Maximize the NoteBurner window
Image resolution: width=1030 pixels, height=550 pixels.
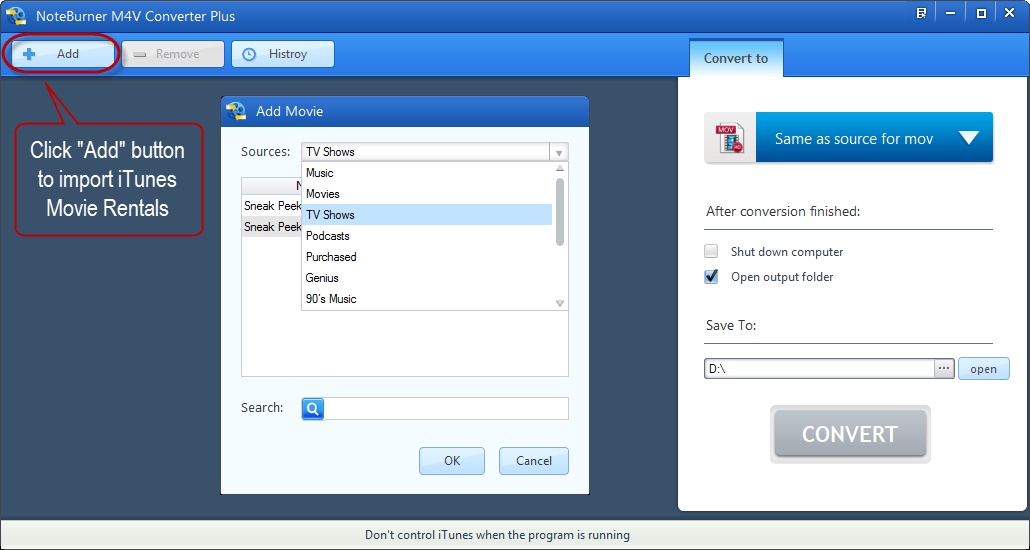tap(981, 13)
